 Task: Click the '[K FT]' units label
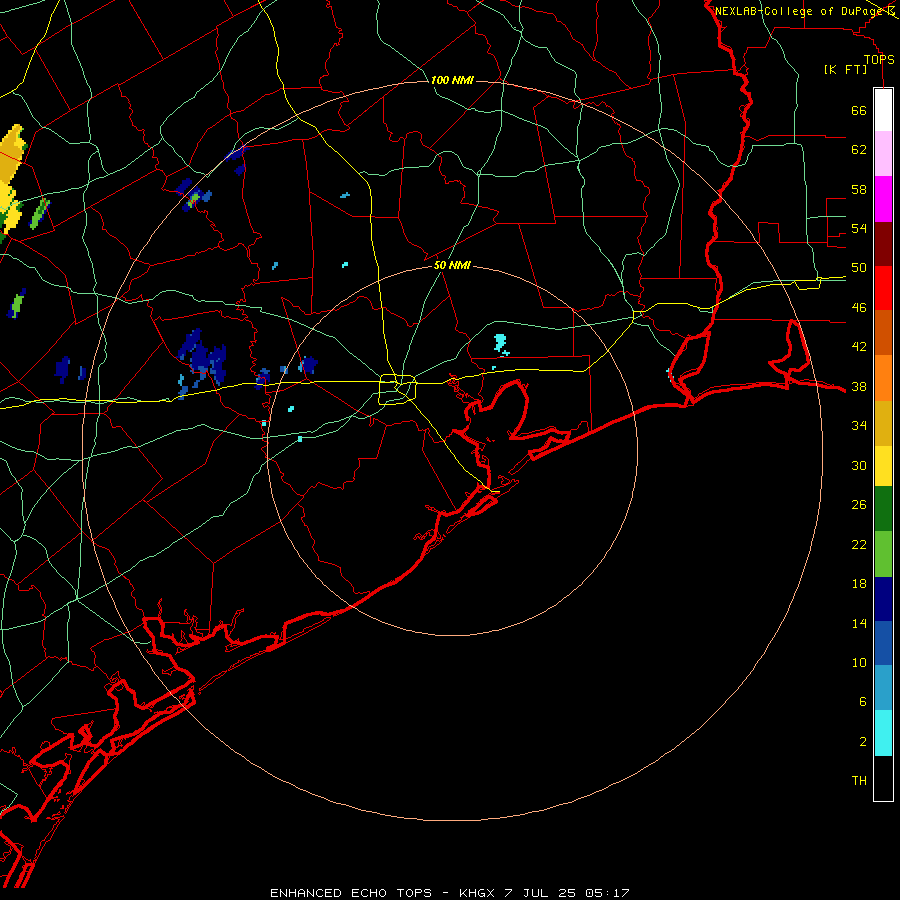[x=845, y=70]
